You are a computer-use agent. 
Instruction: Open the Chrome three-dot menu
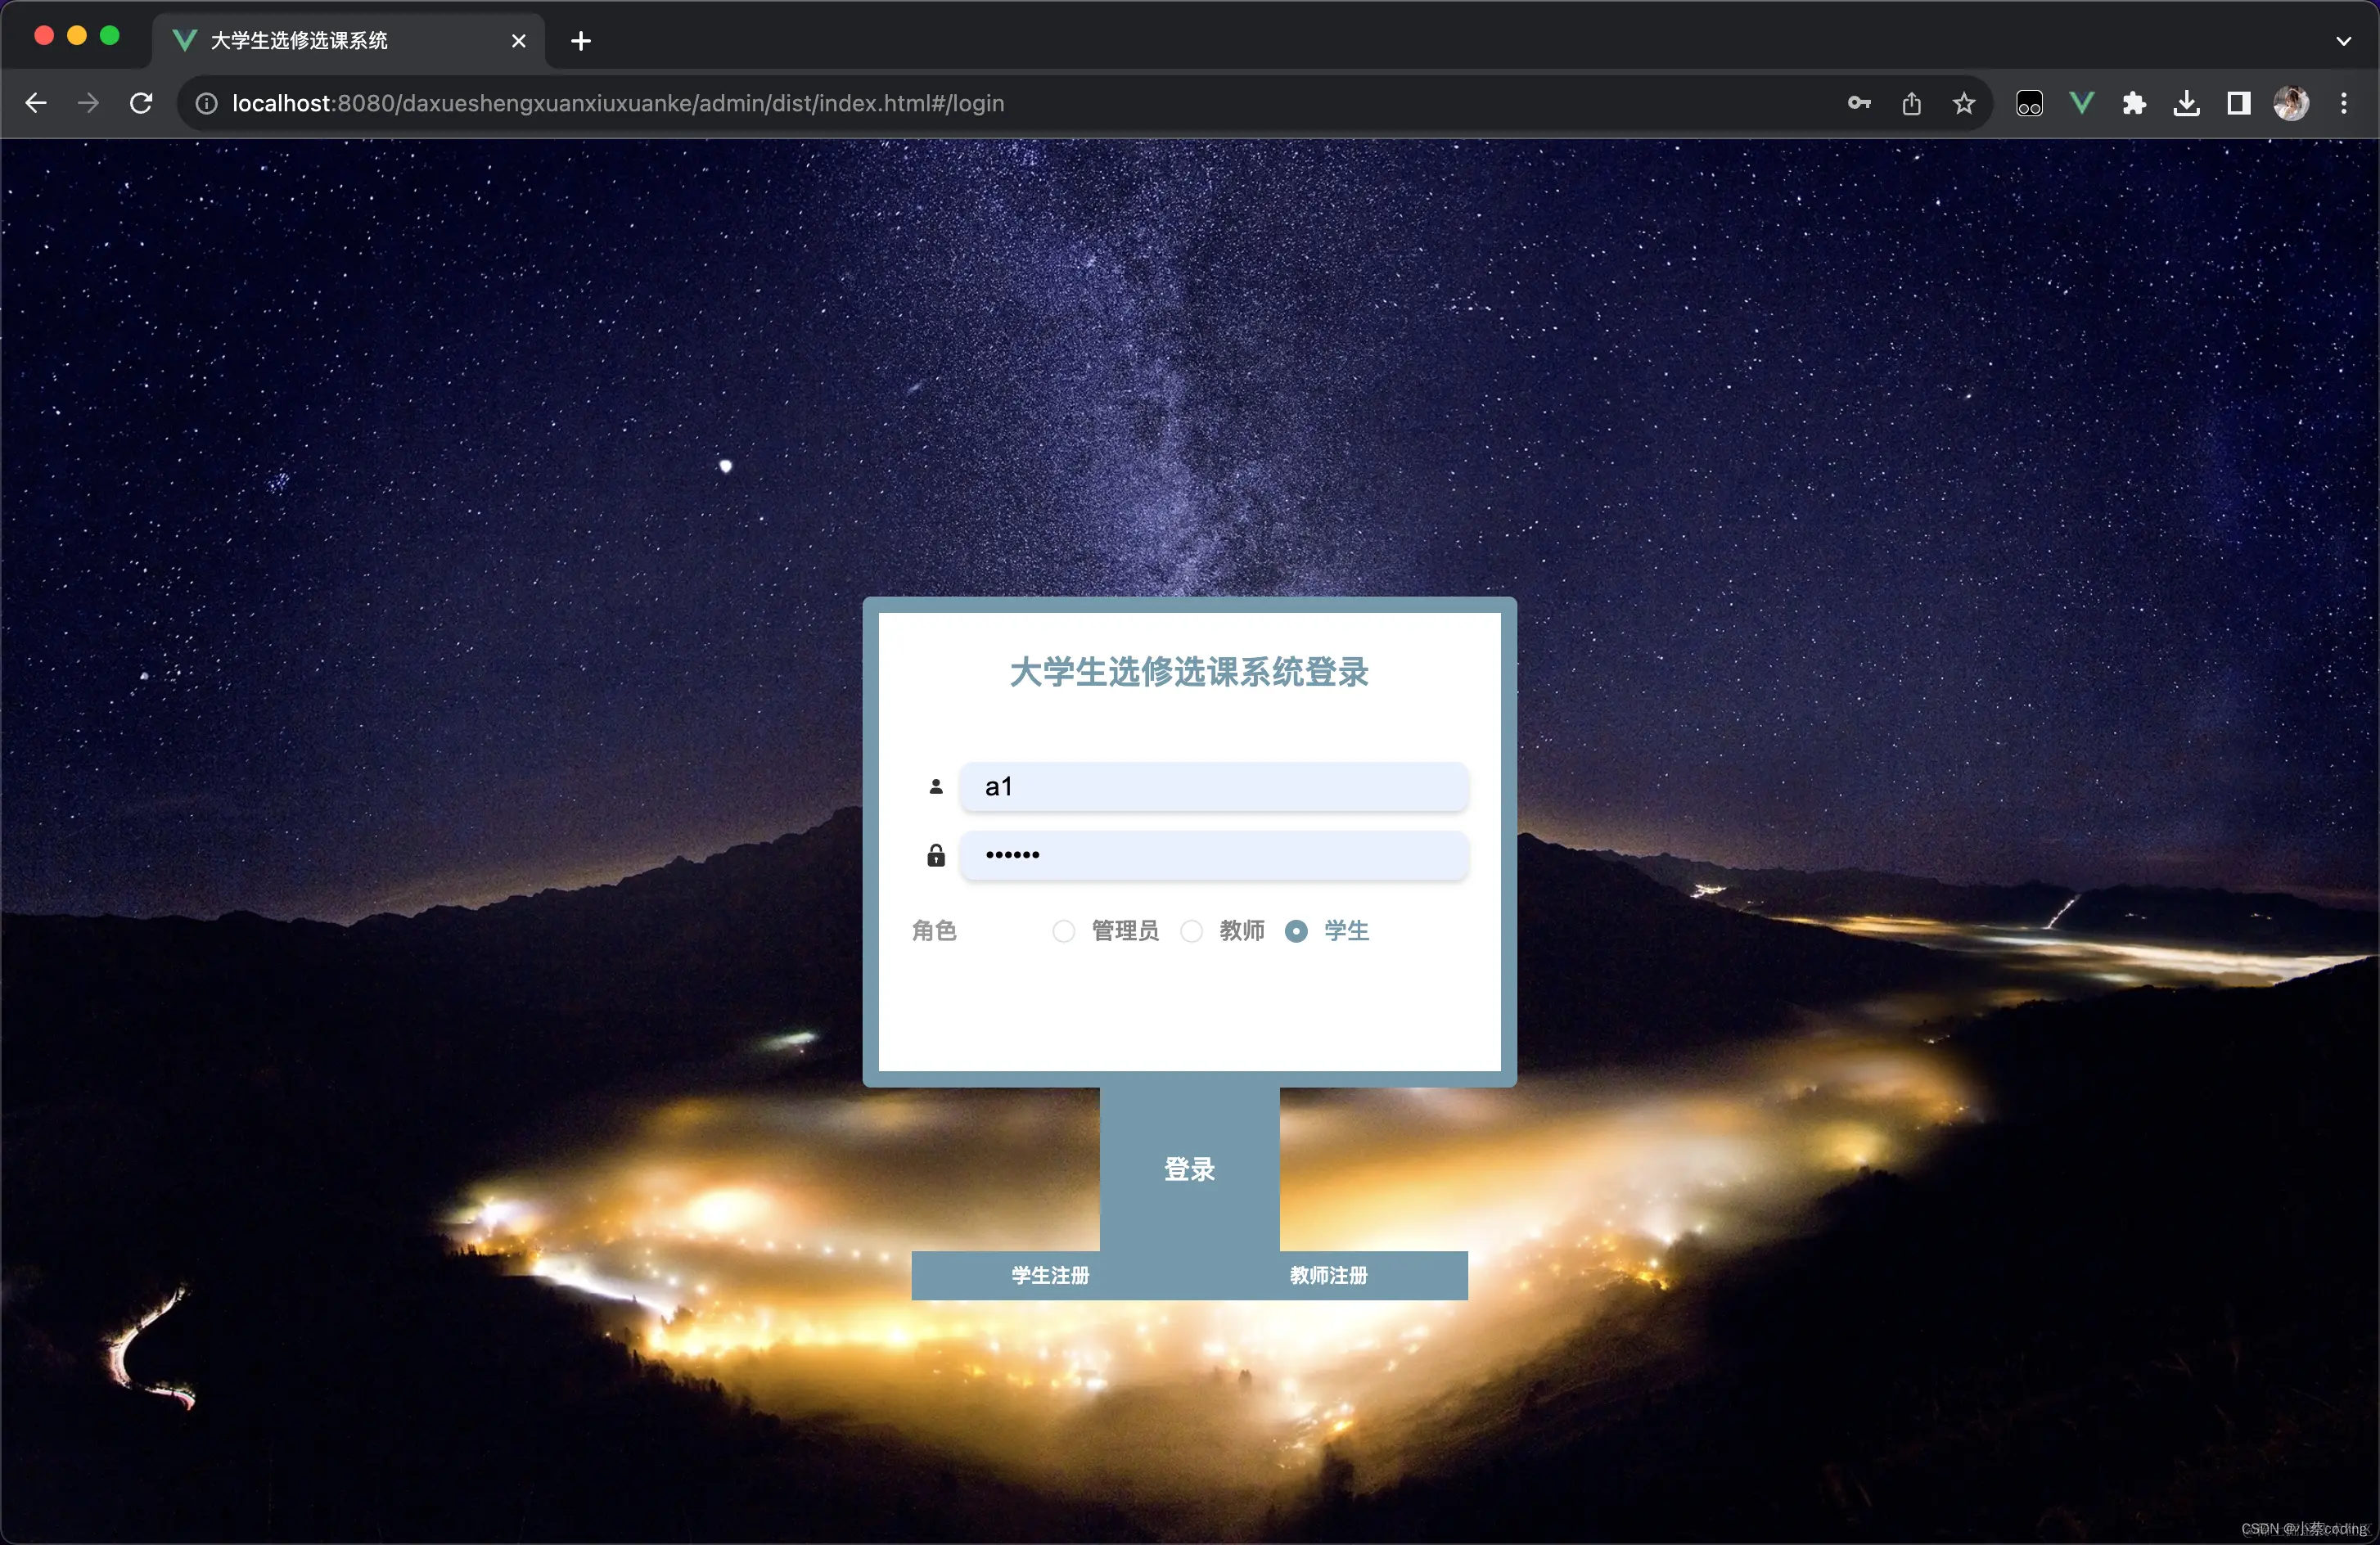tap(2343, 103)
